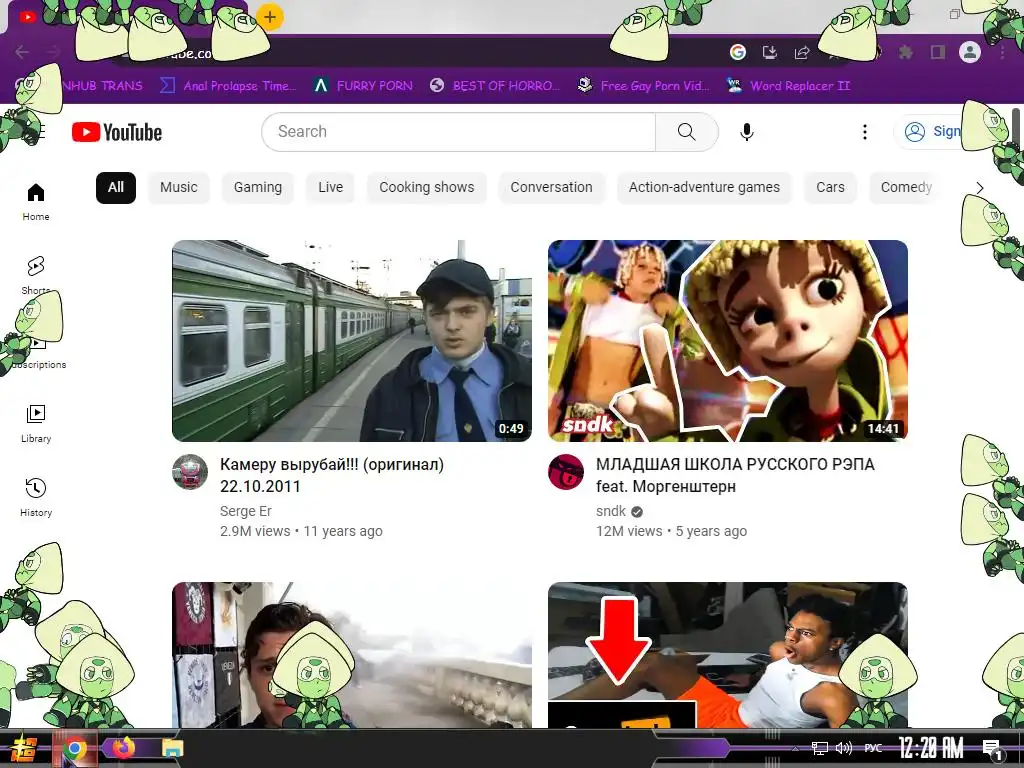
Task: Focus the YouTube Search field
Action: [458, 132]
